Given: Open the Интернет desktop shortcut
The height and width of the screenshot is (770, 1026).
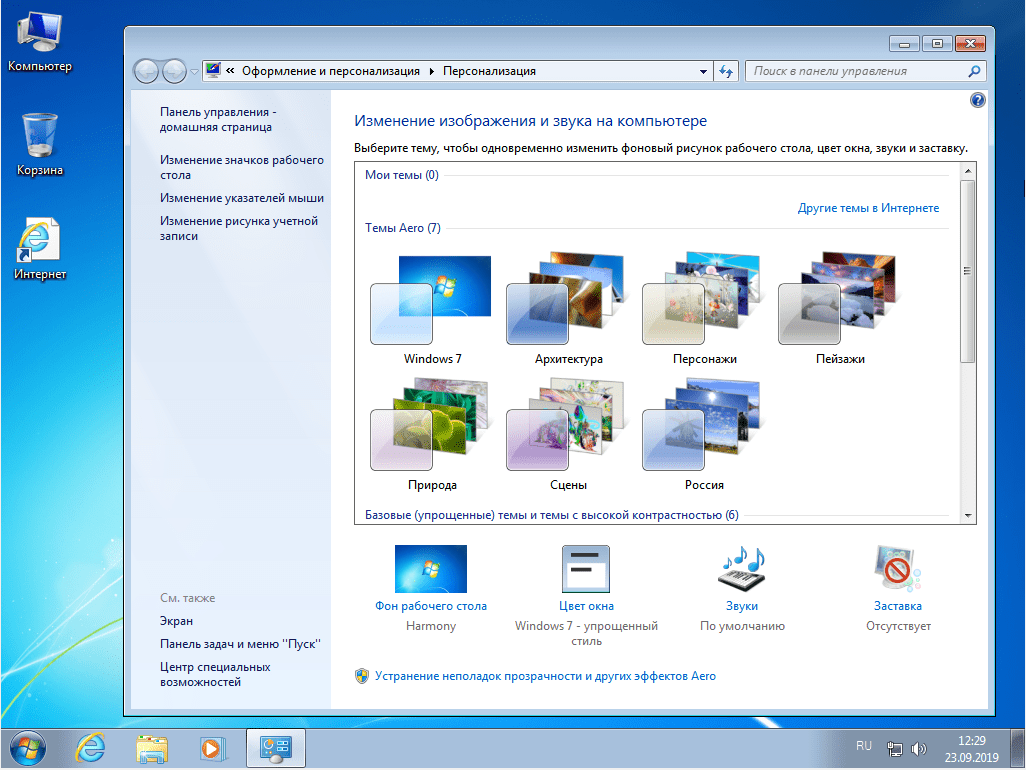Looking at the screenshot, I should point(40,249).
